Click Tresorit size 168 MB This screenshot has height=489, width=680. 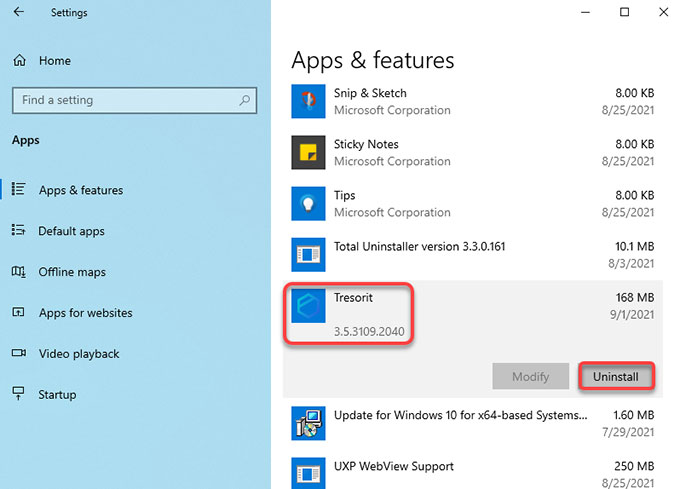[x=635, y=297]
